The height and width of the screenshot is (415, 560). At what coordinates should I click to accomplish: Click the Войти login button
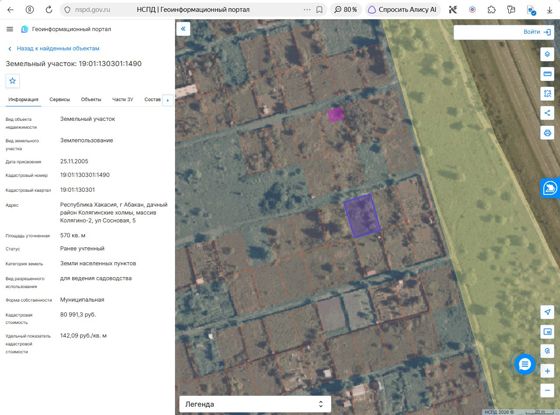[537, 32]
